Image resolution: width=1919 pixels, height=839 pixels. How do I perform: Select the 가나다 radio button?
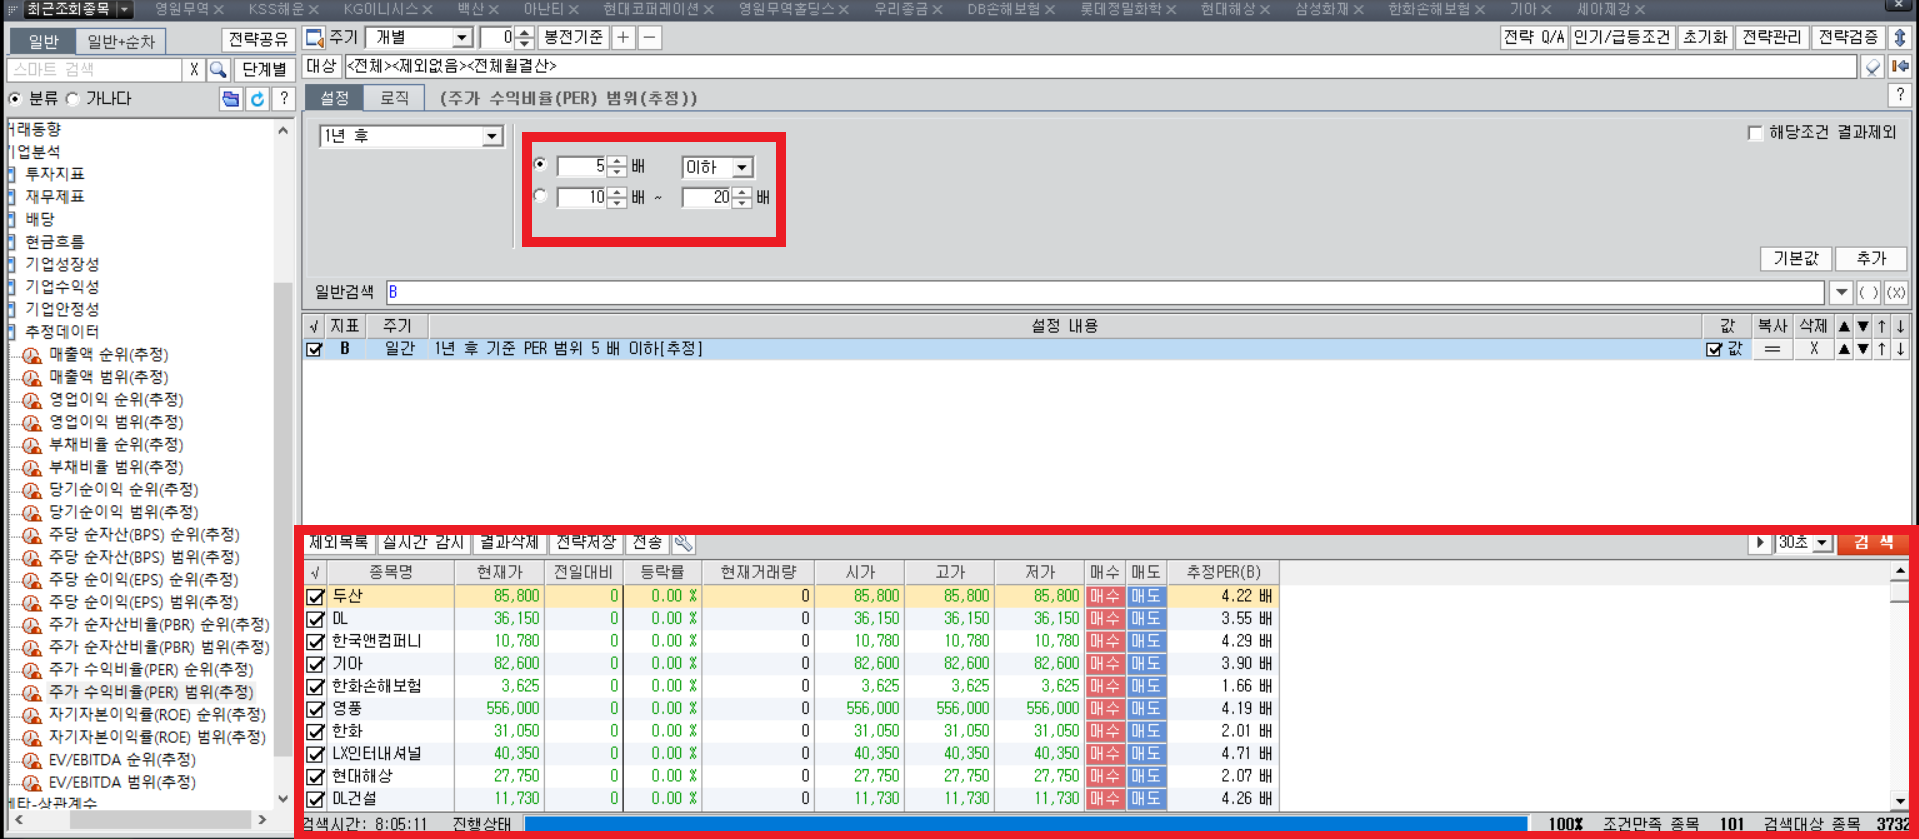click(x=72, y=99)
